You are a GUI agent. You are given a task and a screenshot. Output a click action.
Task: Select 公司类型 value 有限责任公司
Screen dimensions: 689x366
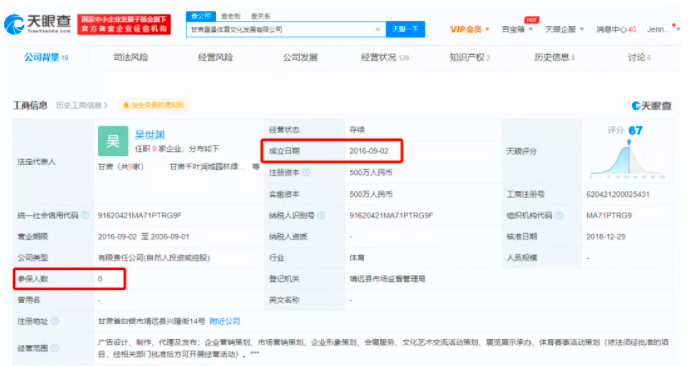pos(154,257)
